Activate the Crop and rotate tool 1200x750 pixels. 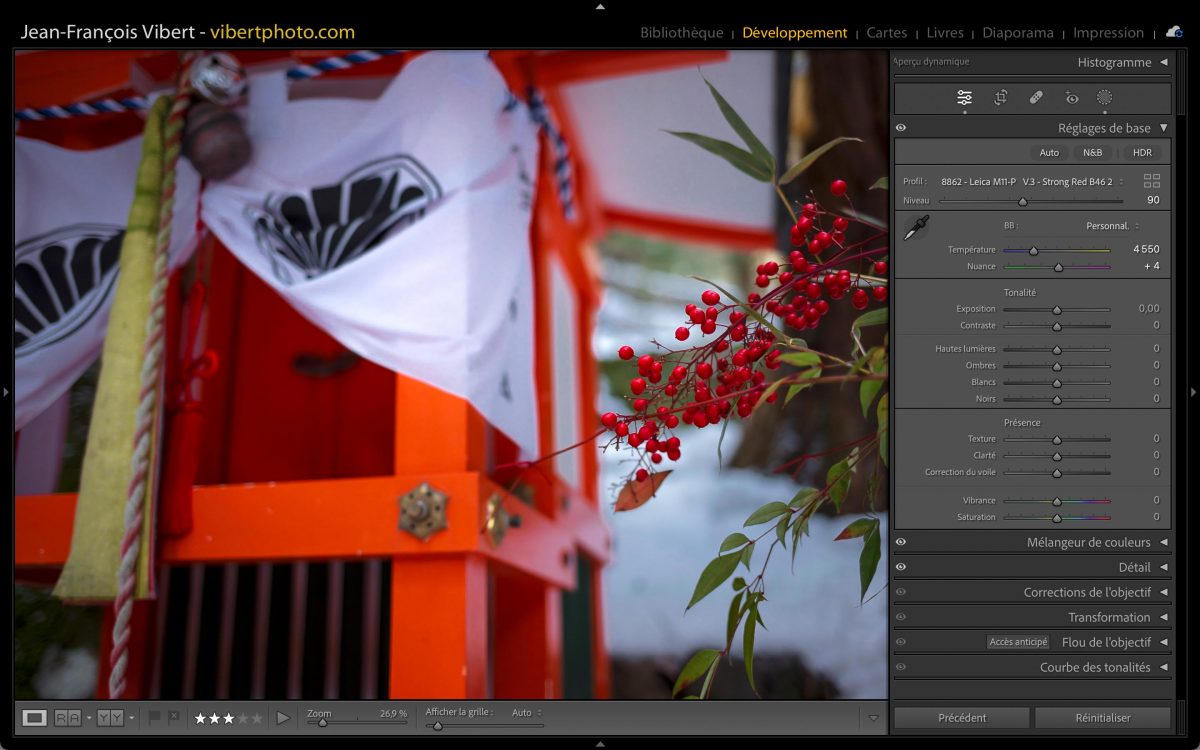tap(1000, 97)
